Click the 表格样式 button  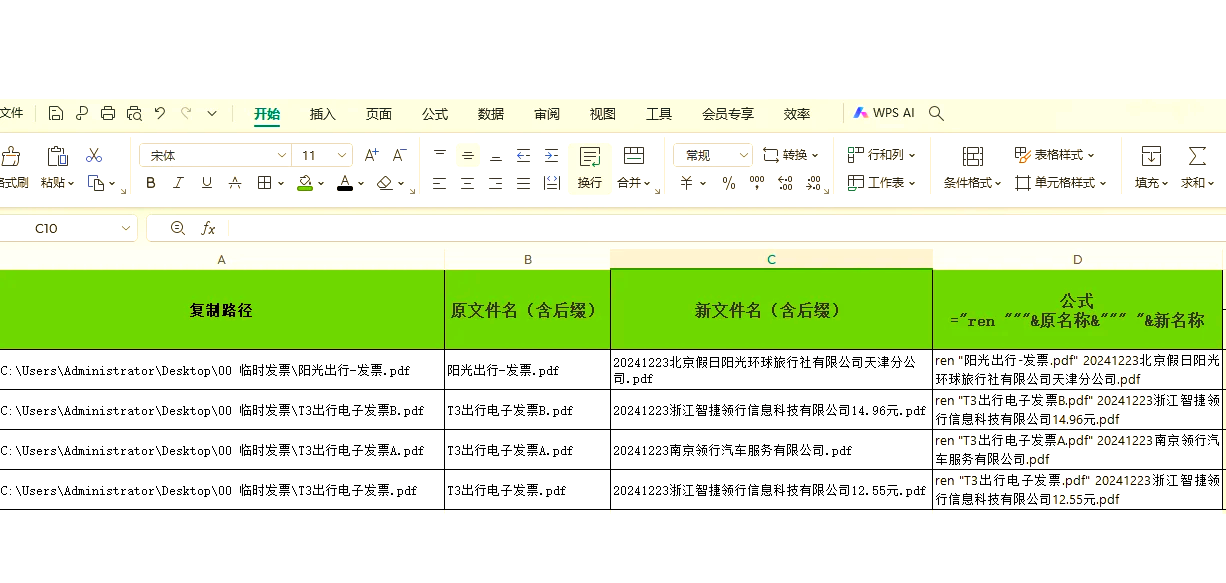click(x=1054, y=155)
